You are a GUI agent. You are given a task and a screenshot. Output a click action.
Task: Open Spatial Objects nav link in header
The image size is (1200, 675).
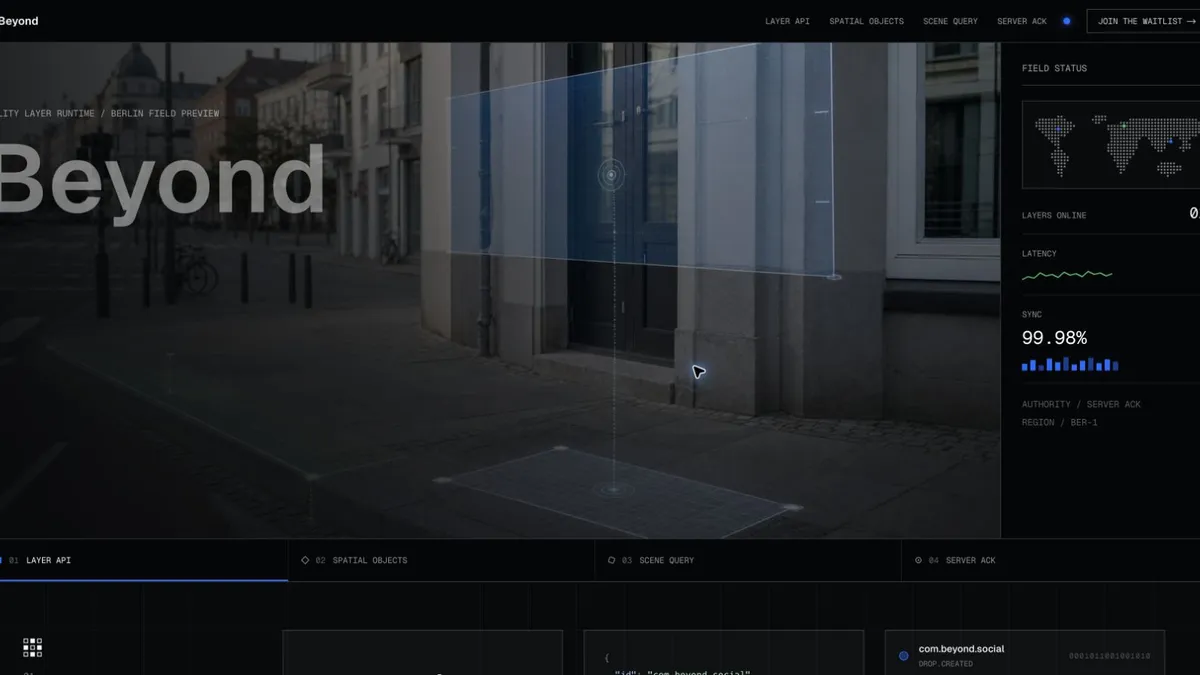(x=866, y=21)
